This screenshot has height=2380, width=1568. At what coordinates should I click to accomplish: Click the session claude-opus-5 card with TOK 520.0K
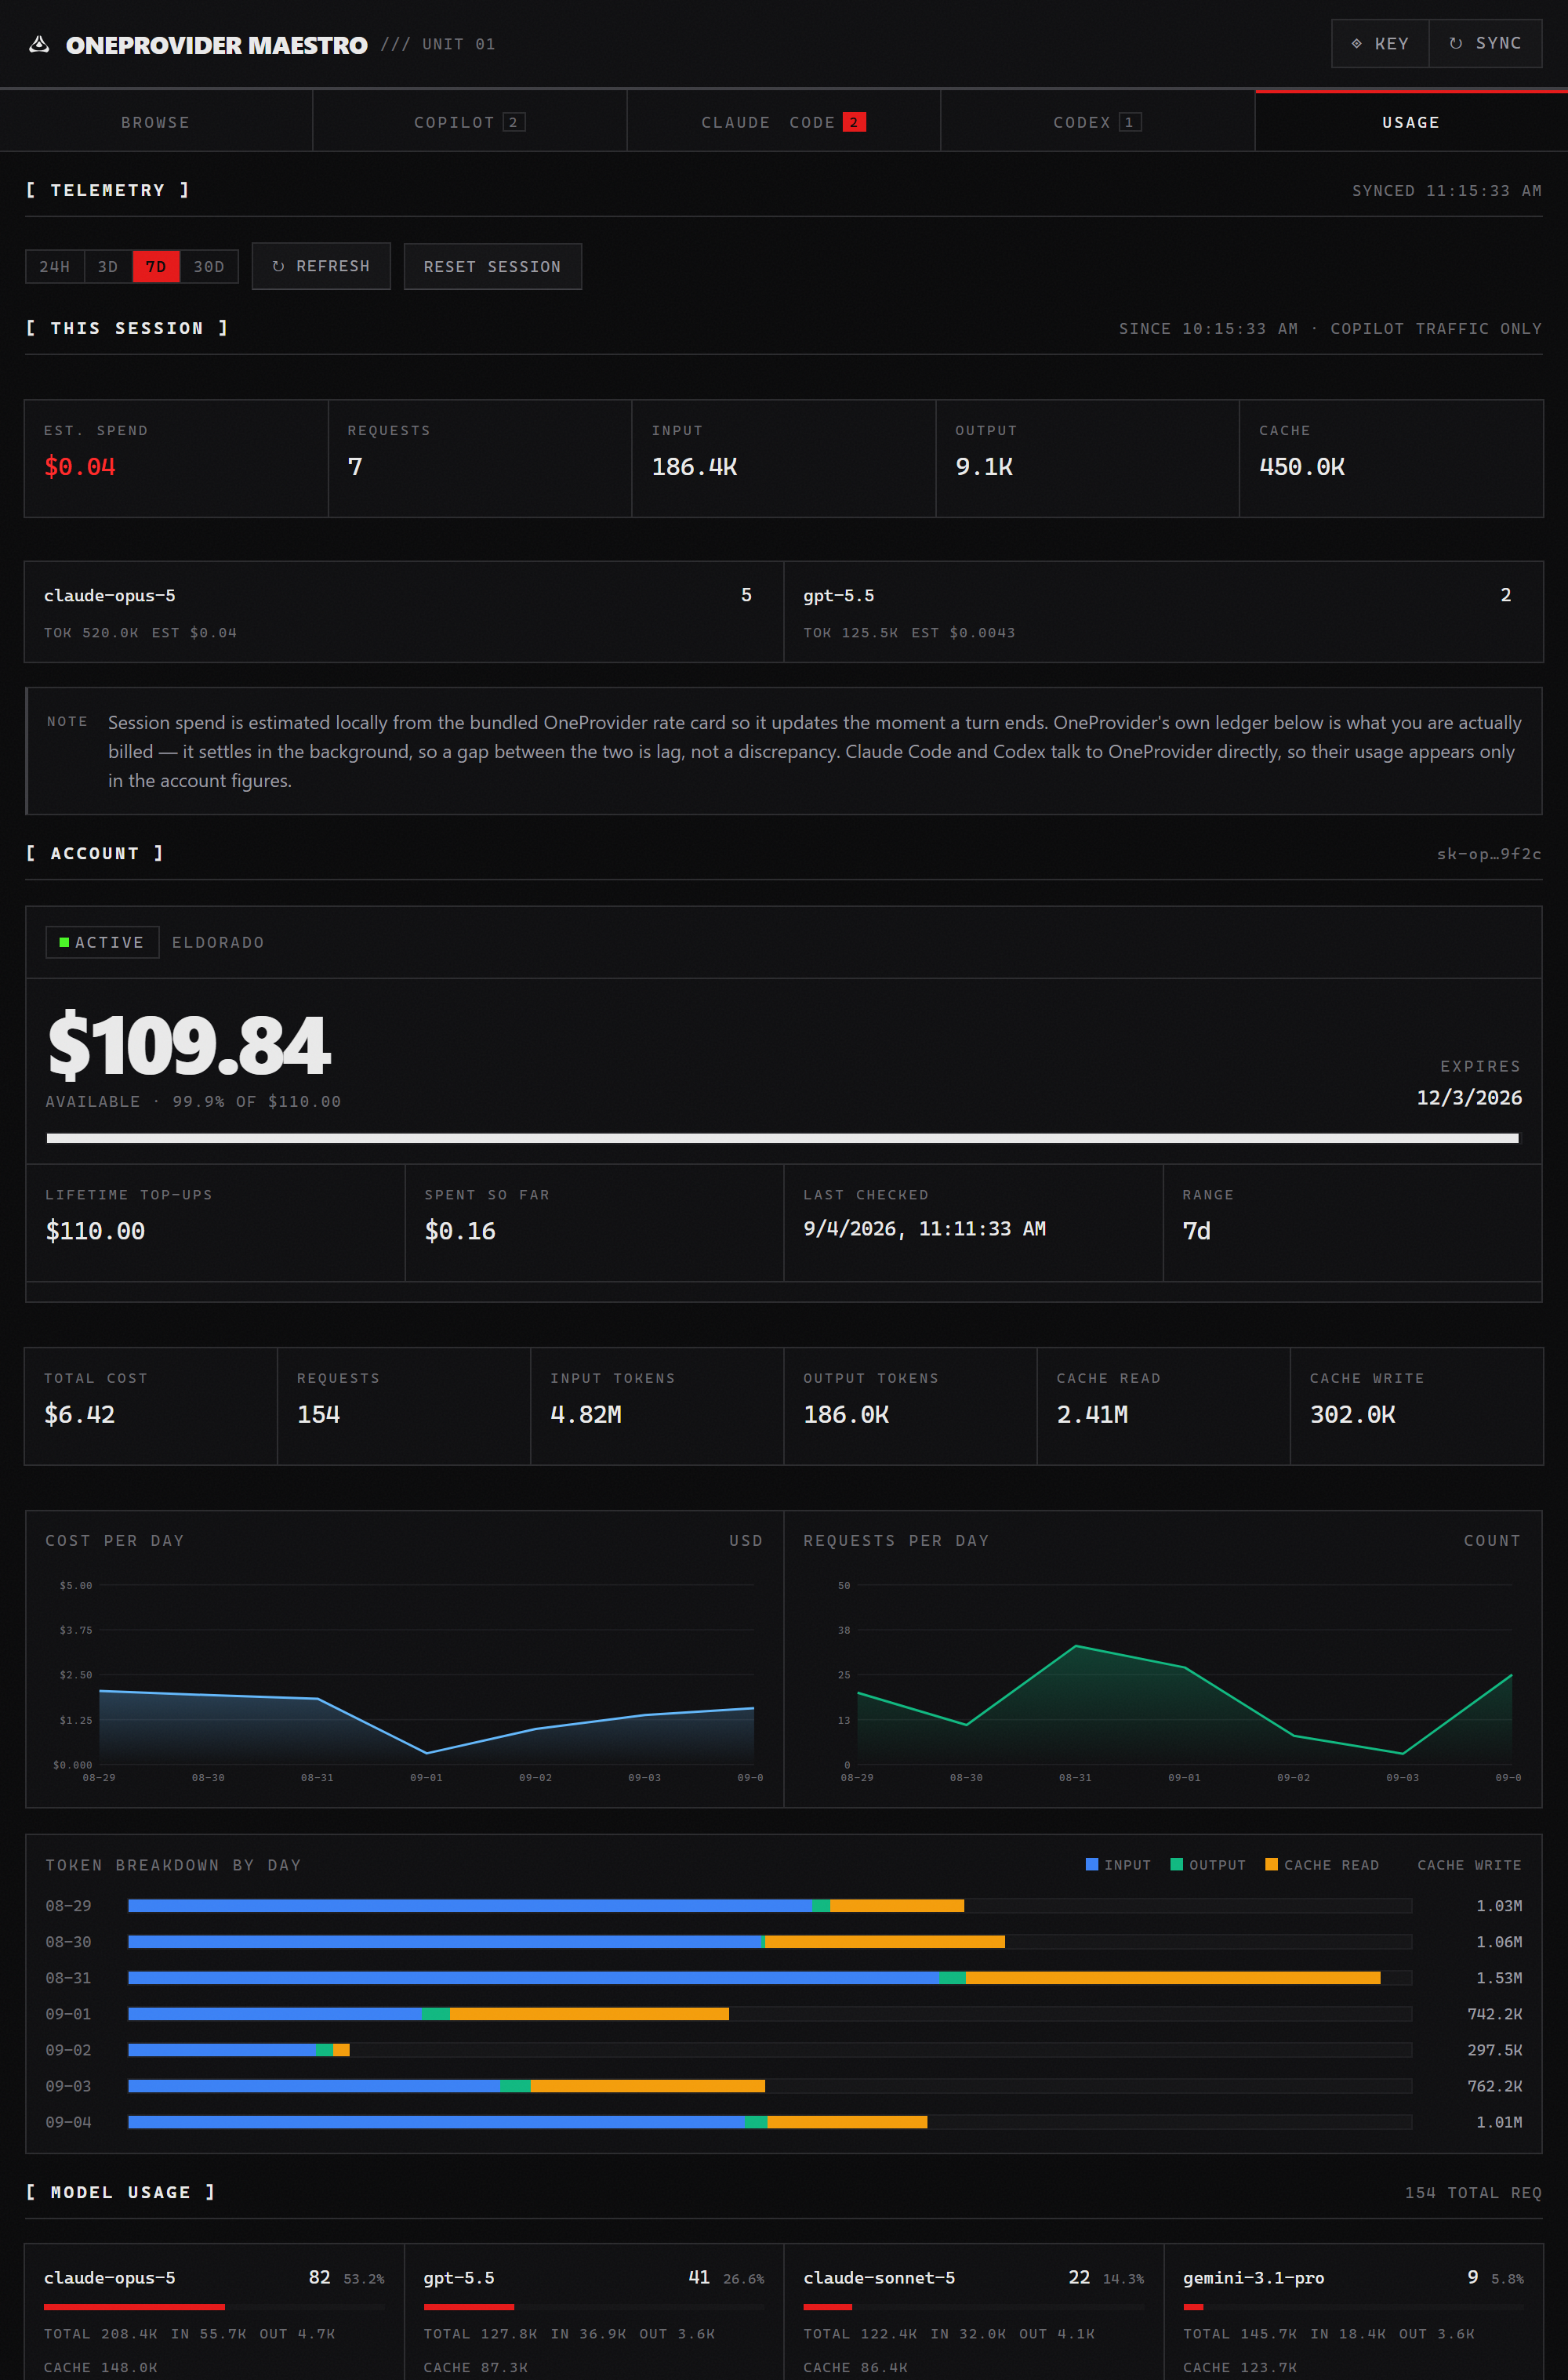404,612
